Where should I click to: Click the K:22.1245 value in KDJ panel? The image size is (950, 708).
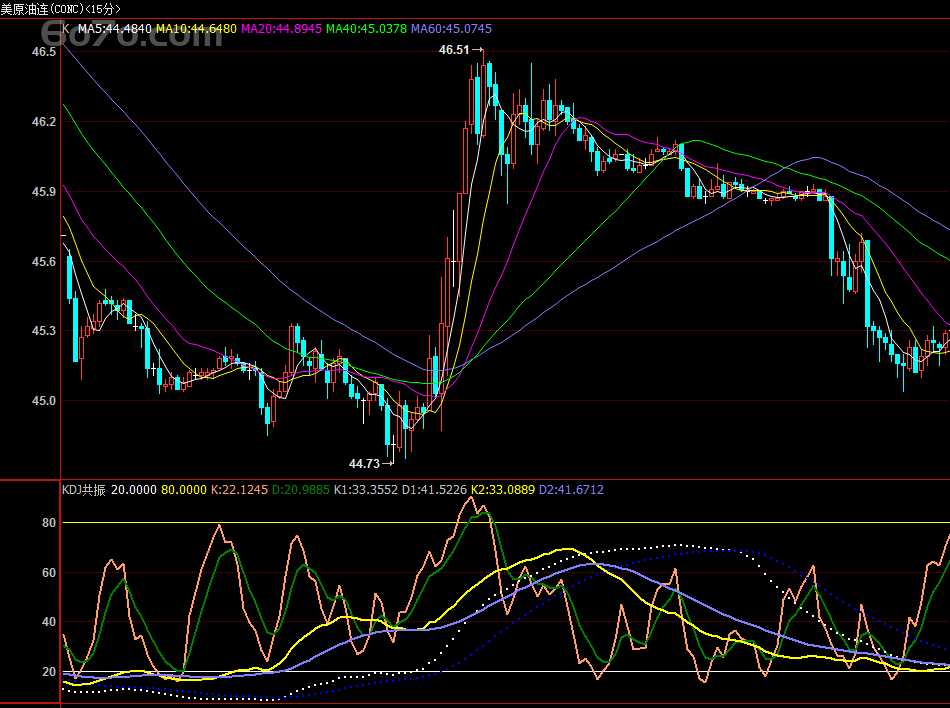241,490
